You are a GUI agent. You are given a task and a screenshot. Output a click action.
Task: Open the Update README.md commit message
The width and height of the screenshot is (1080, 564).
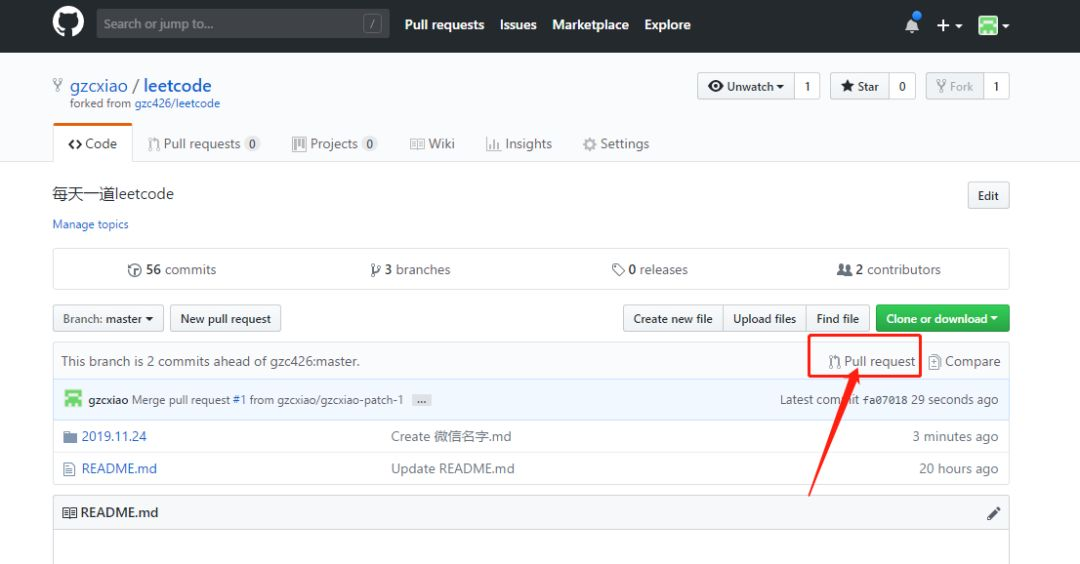(x=453, y=468)
